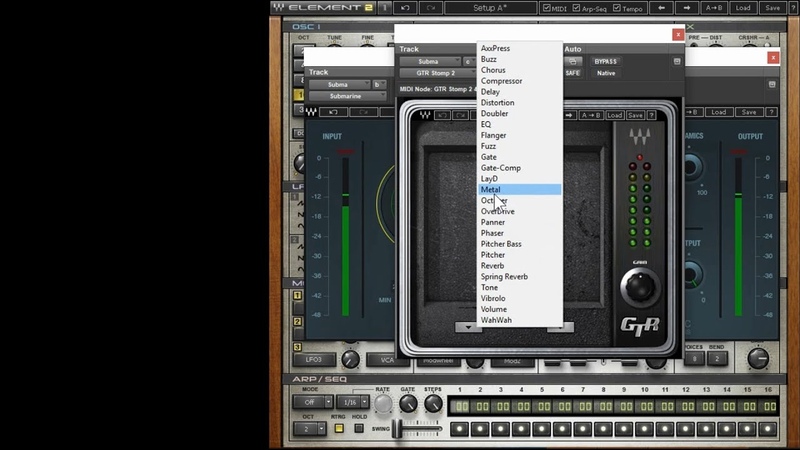Toggle the Arp-Seq checkbox
This screenshot has width=800, height=450.
tap(577, 8)
